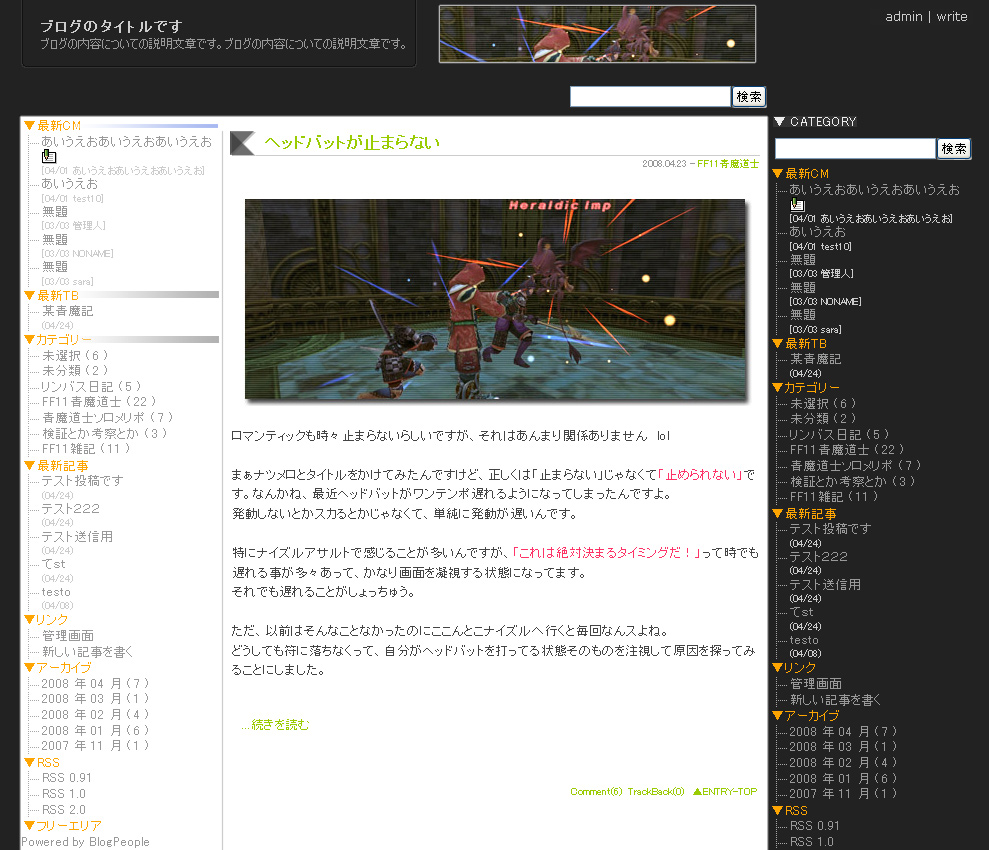989x850 pixels.
Task: Open right recent entry テスト投稿です
Action: click(831, 528)
